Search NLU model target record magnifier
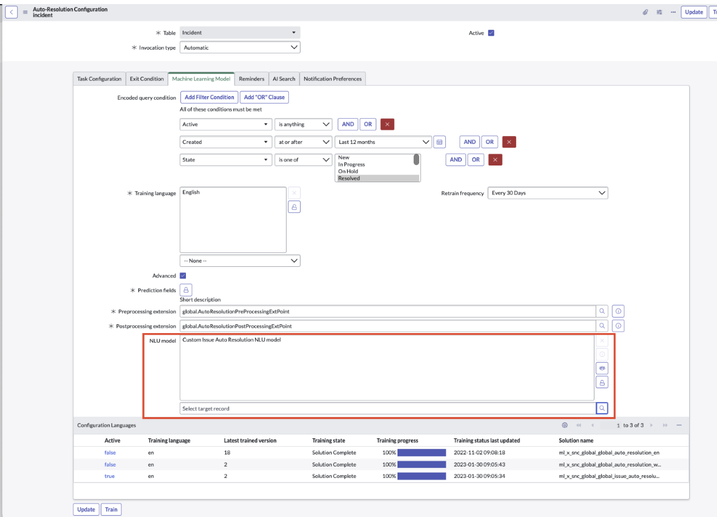The height and width of the screenshot is (517, 717). (x=602, y=408)
